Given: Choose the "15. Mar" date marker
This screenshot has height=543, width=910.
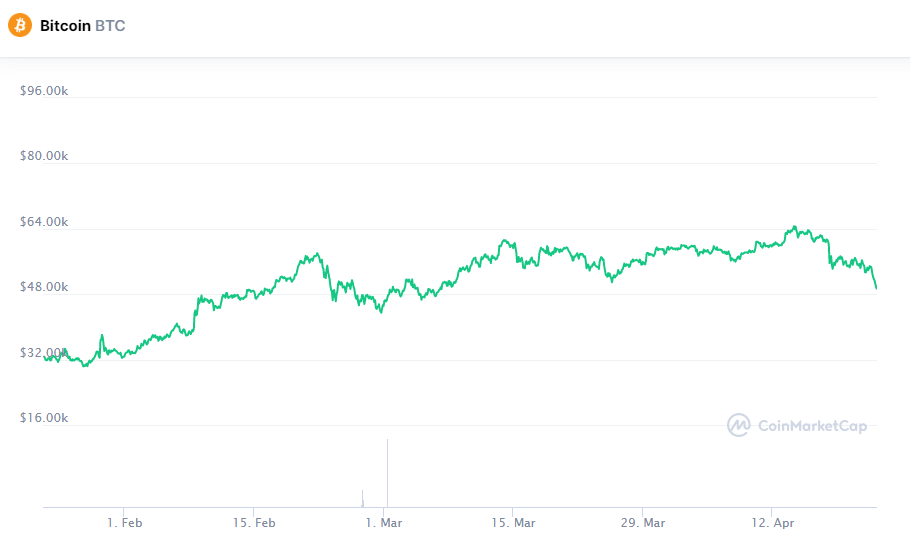Looking at the screenshot, I should [x=513, y=523].
